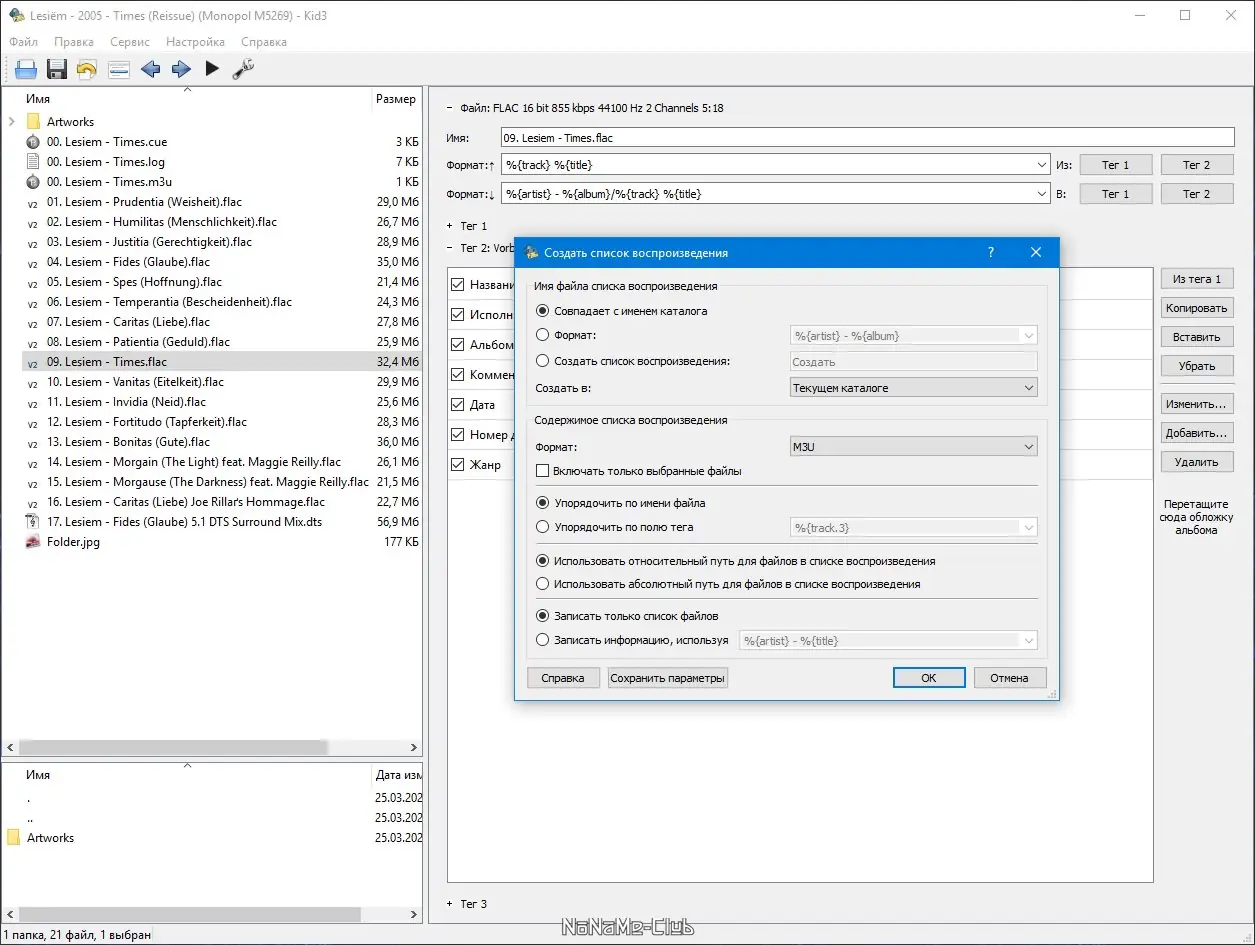1255x945 pixels.
Task: Select 'Упорядочить по имени файла' radio
Action: tap(543, 503)
